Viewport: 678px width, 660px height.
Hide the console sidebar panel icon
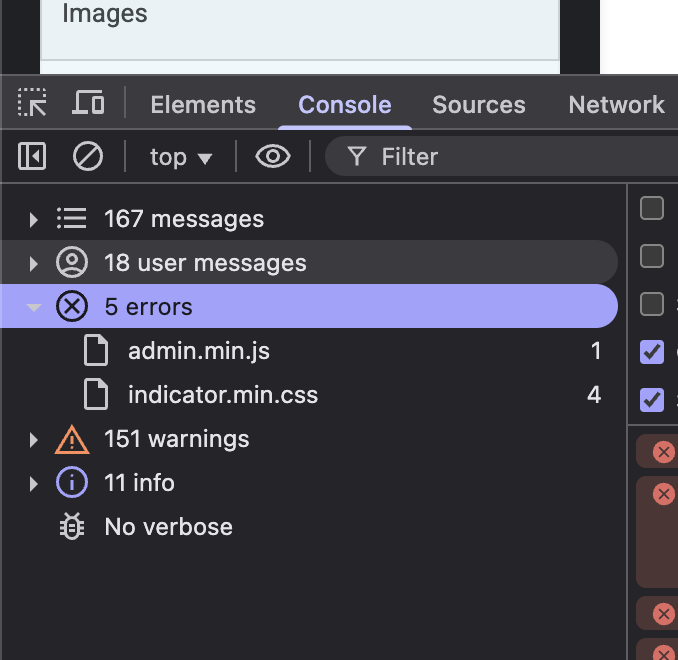32,156
